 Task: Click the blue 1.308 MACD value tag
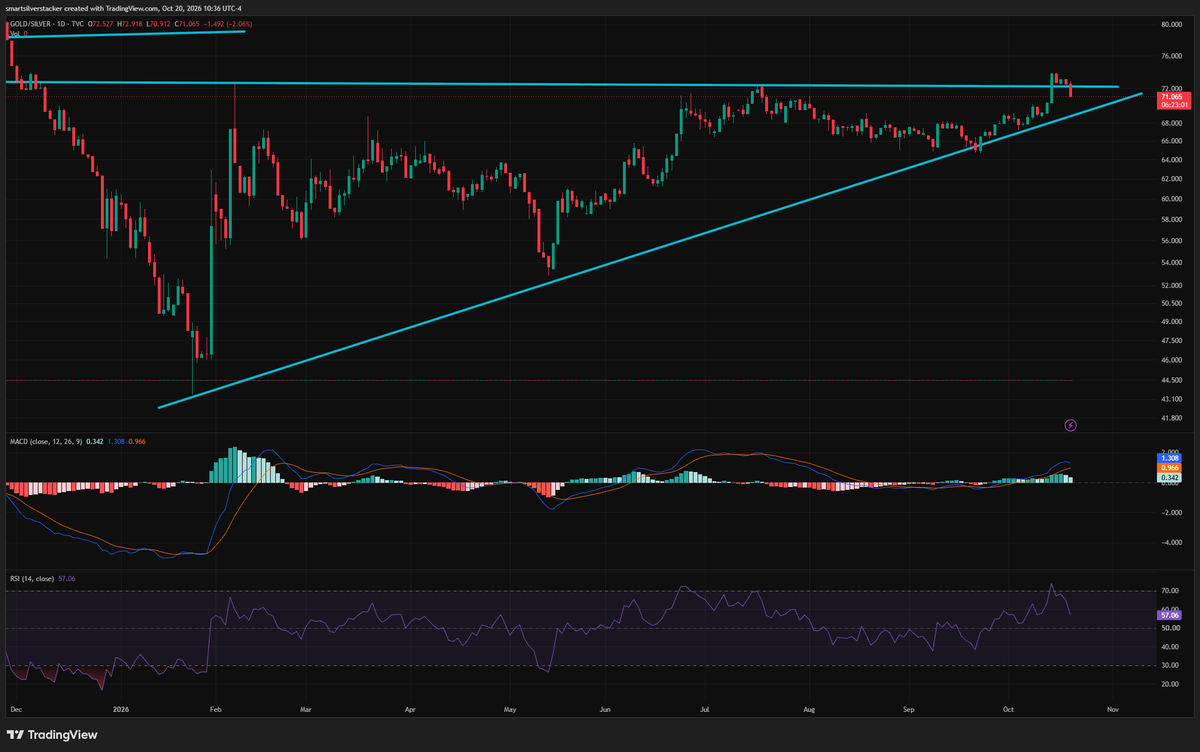pyautogui.click(x=1169, y=458)
